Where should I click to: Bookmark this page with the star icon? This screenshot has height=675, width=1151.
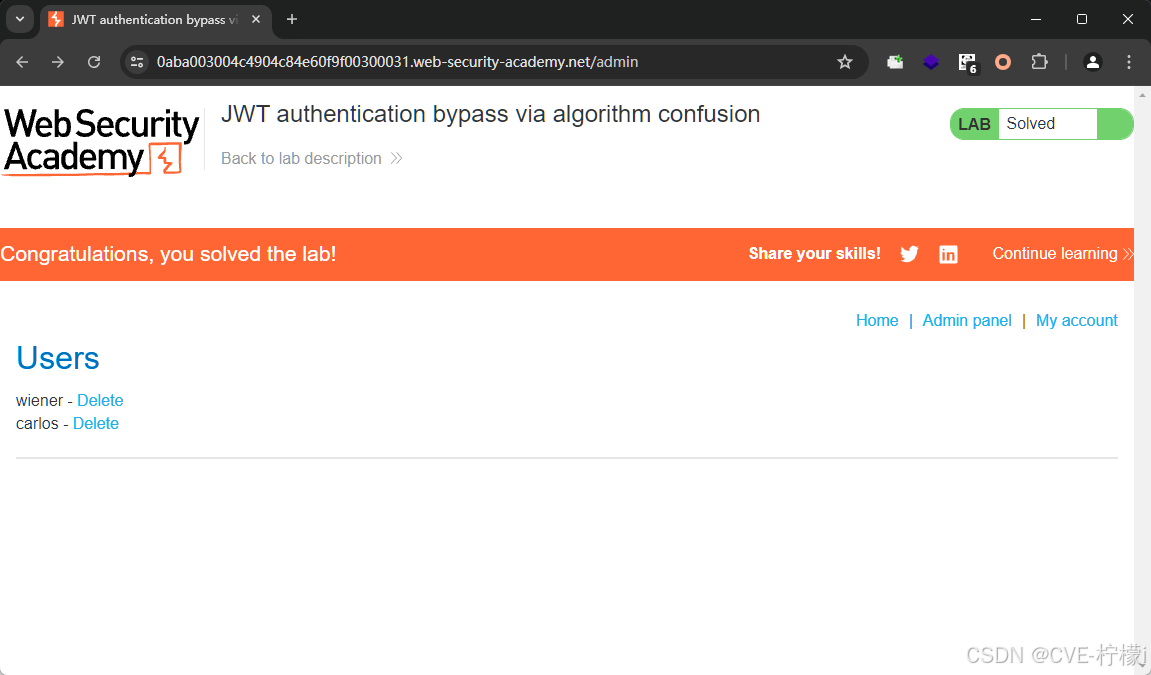(x=845, y=62)
